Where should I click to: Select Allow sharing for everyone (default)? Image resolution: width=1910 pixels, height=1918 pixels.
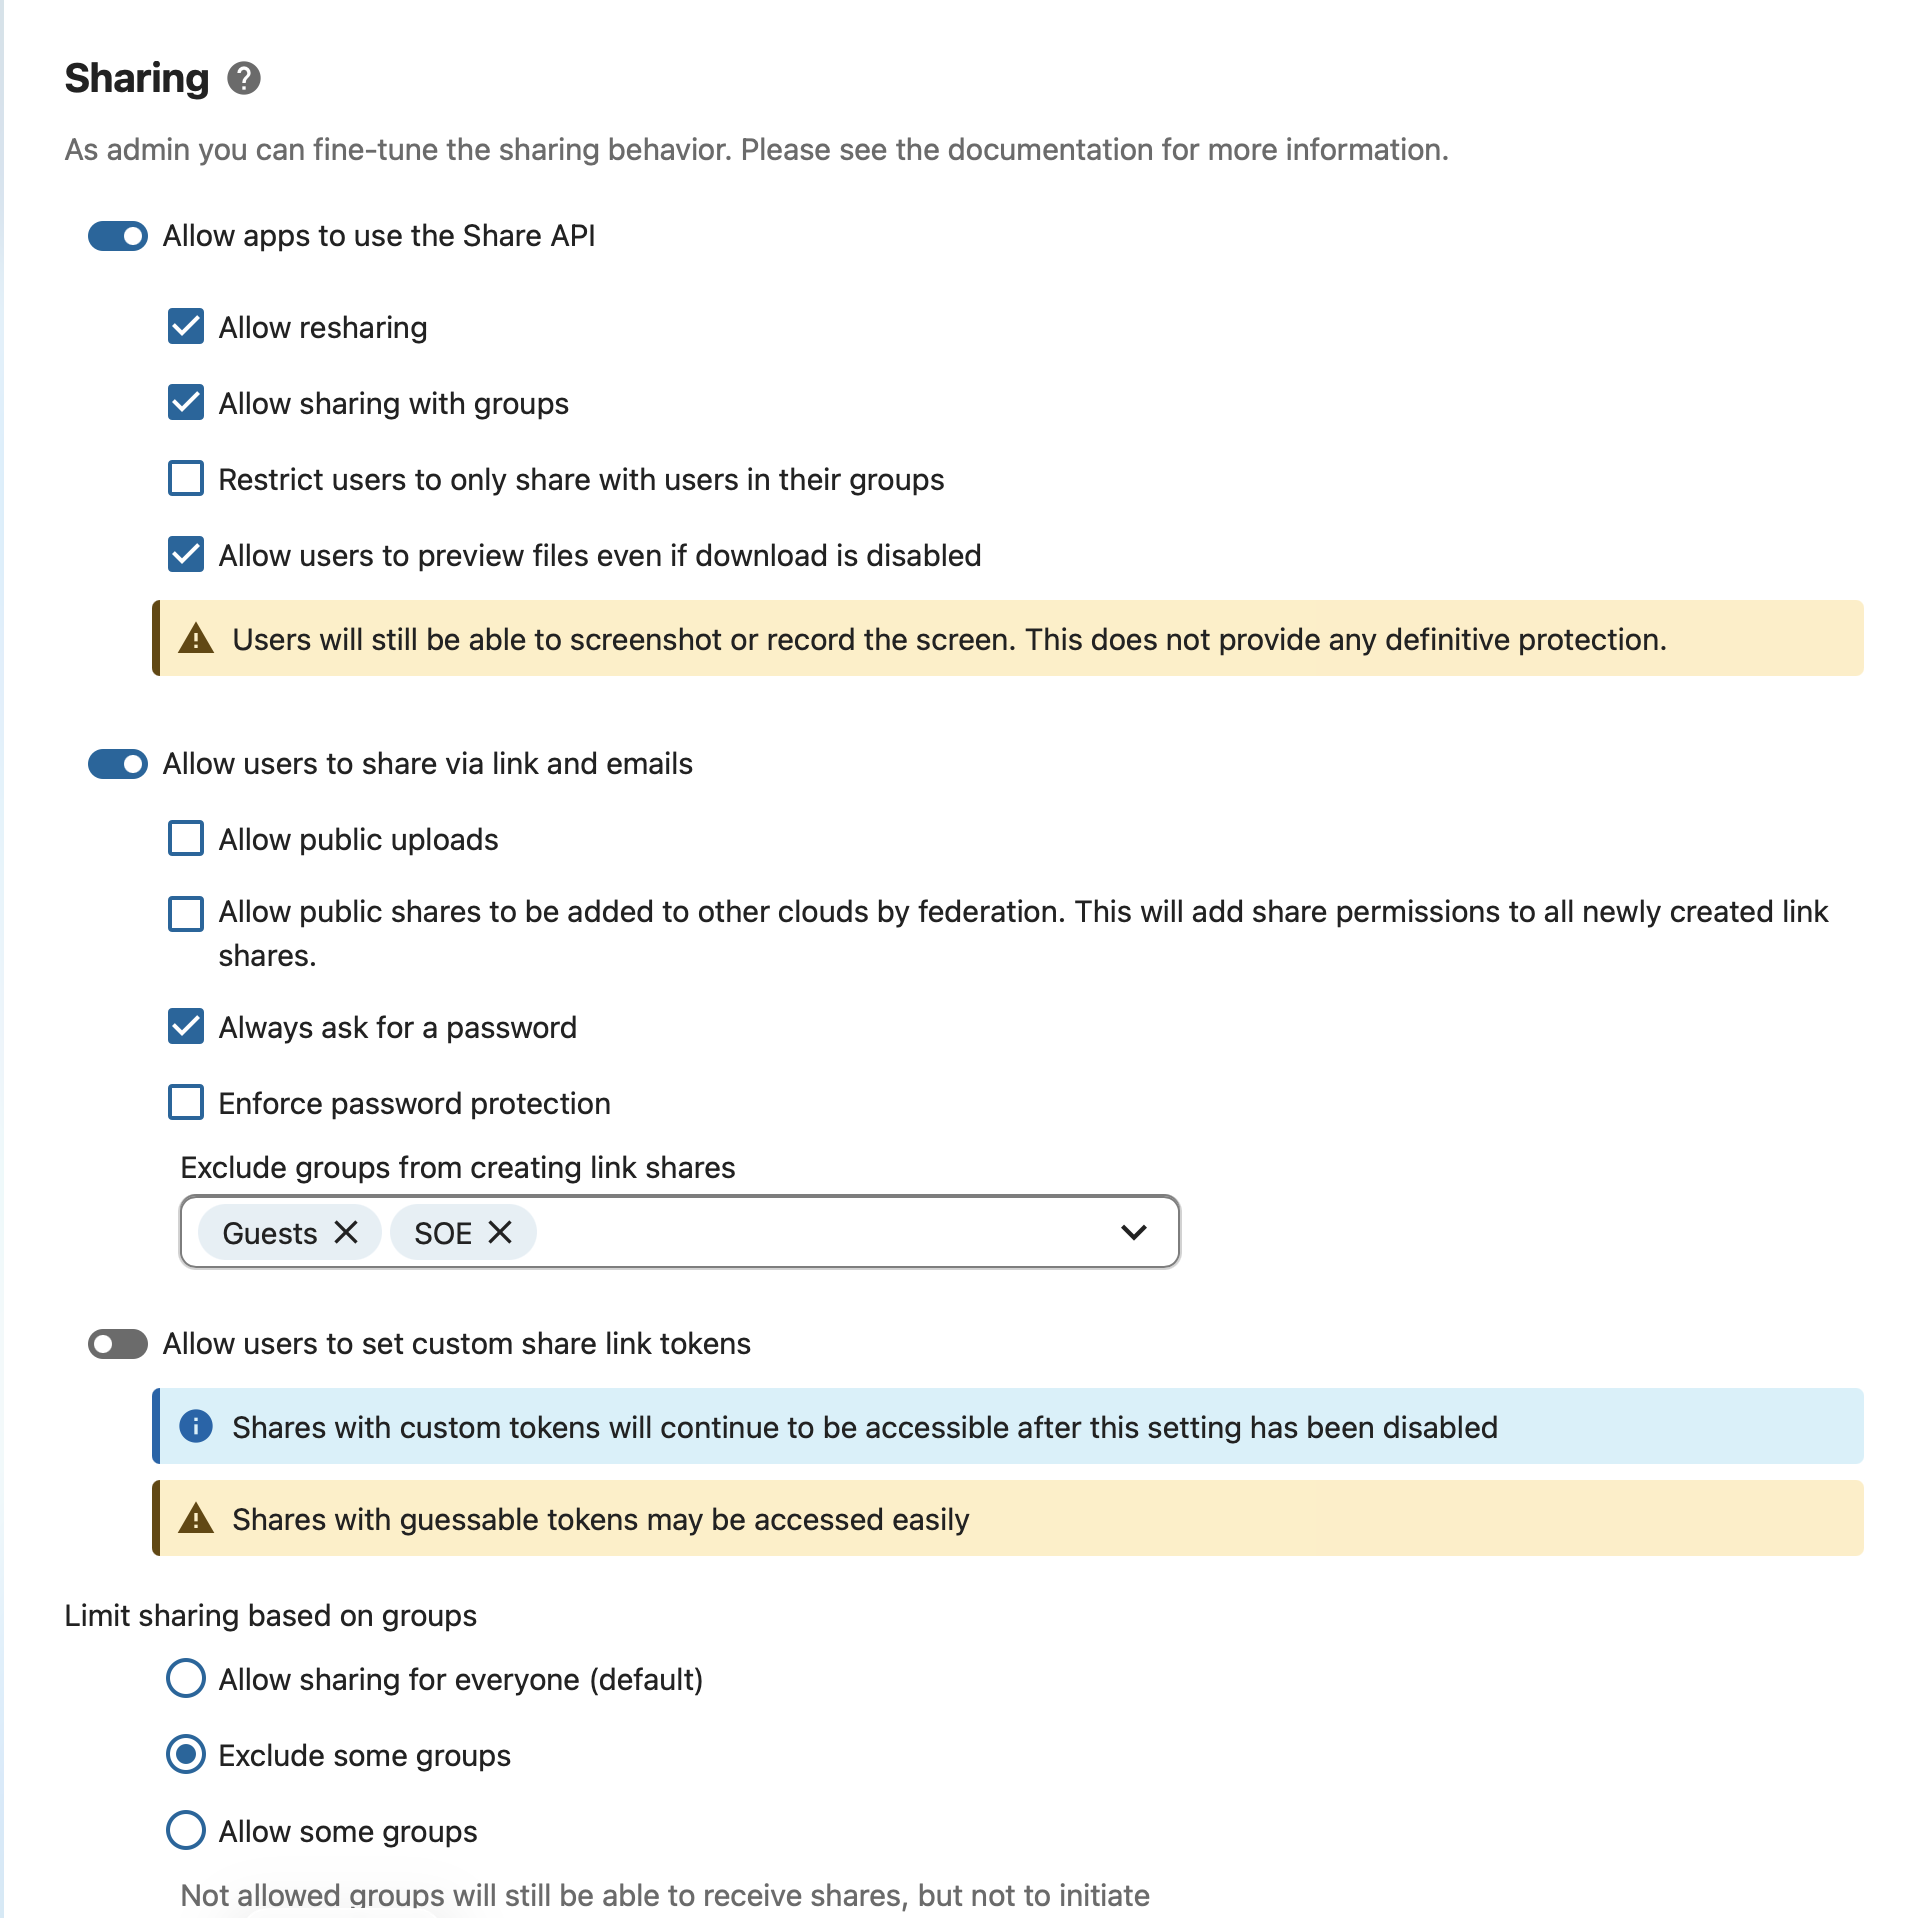[x=186, y=1679]
